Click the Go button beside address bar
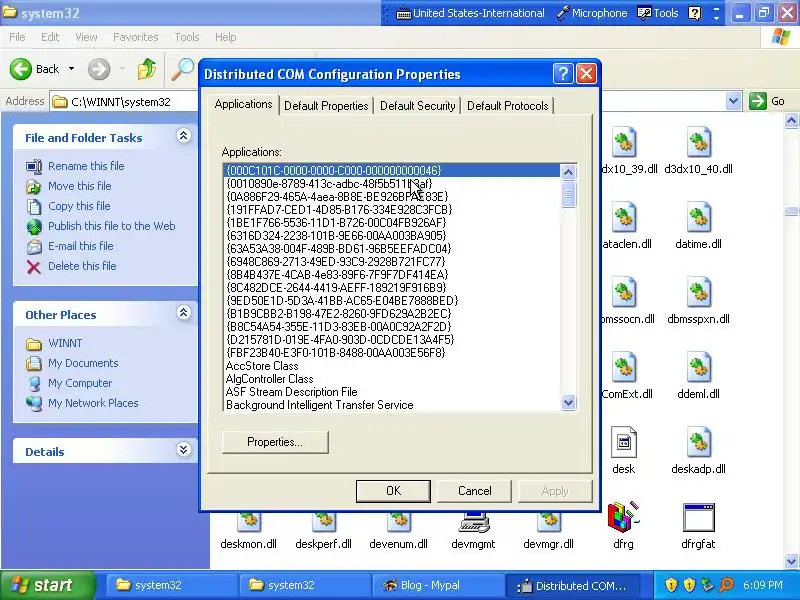The image size is (800, 600). 766,101
